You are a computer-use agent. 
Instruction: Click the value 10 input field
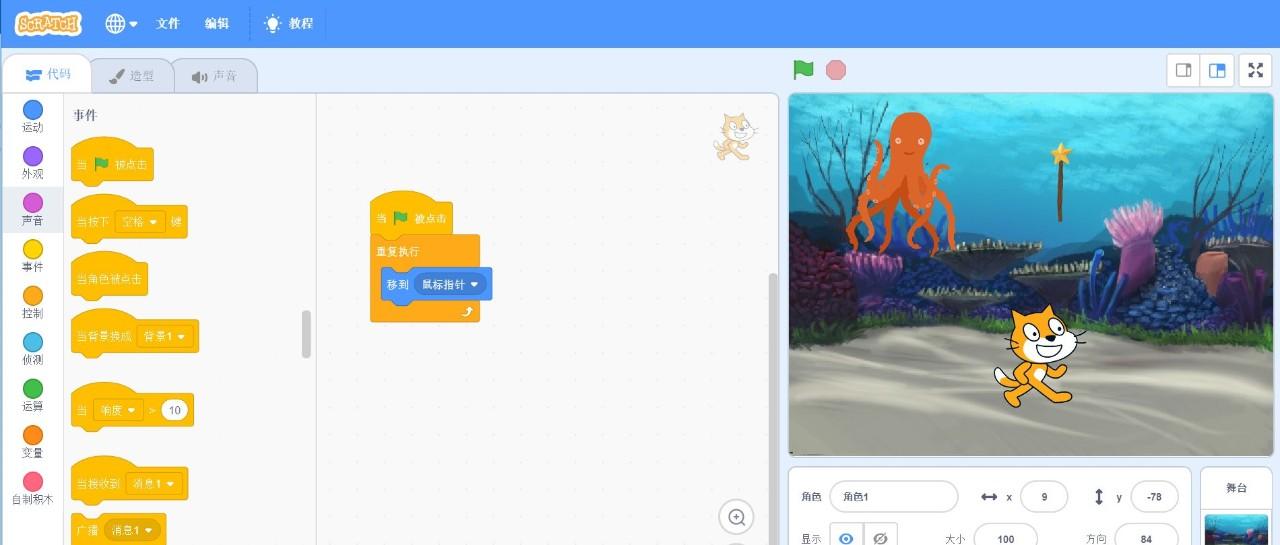(x=174, y=410)
